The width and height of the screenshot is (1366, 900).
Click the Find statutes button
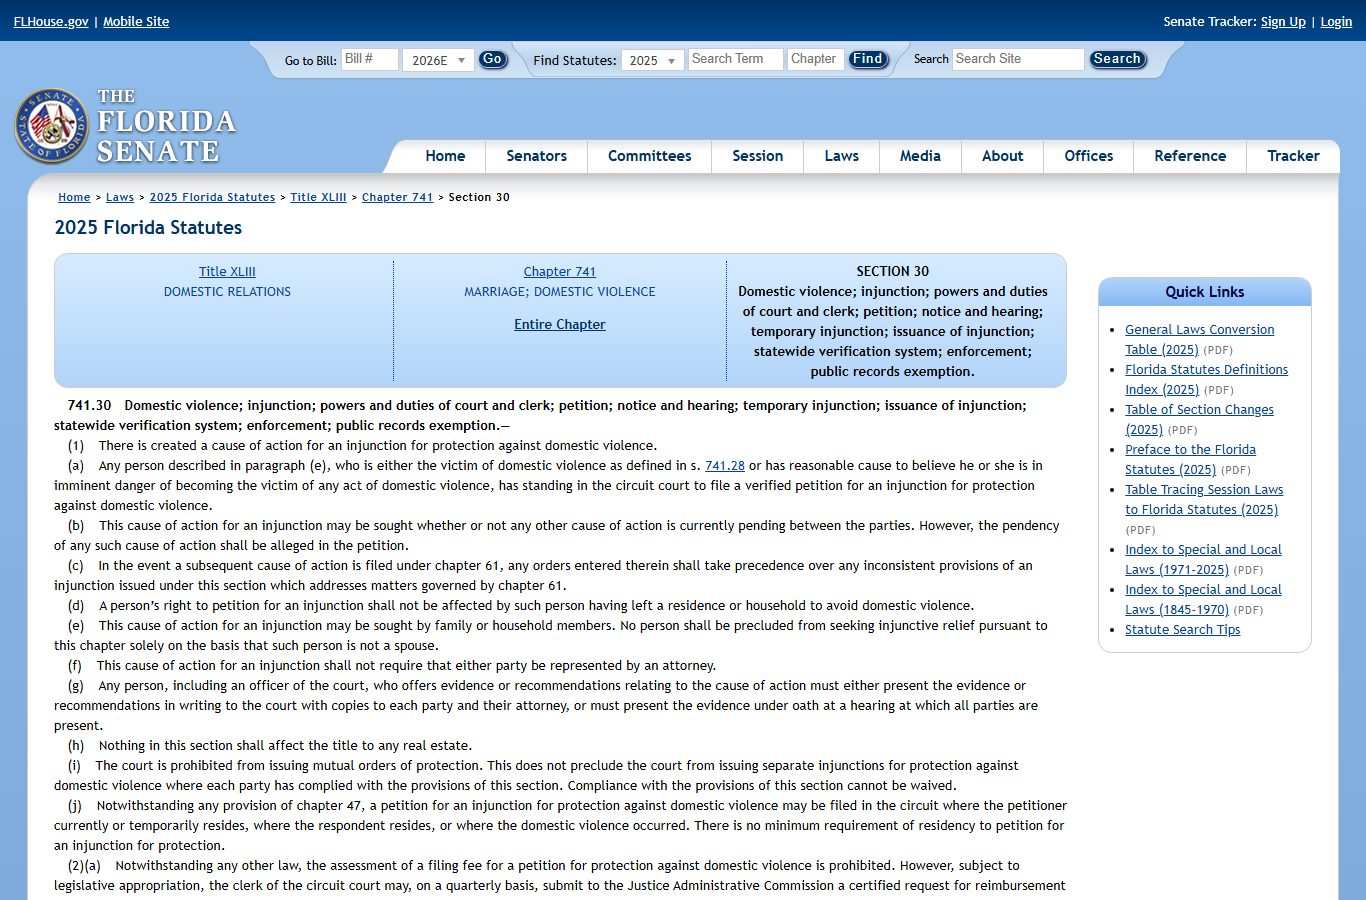pyautogui.click(x=867, y=59)
